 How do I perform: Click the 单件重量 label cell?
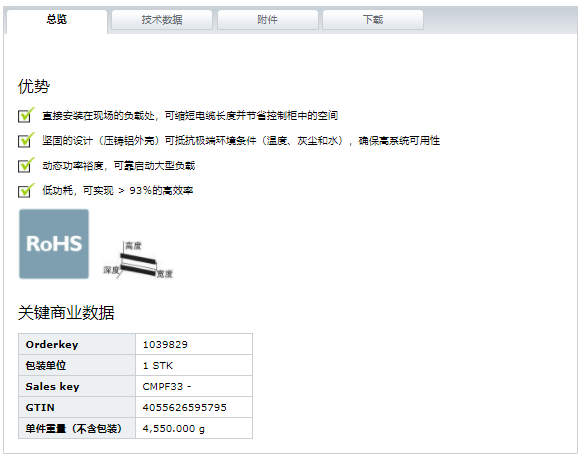[x=77, y=428]
